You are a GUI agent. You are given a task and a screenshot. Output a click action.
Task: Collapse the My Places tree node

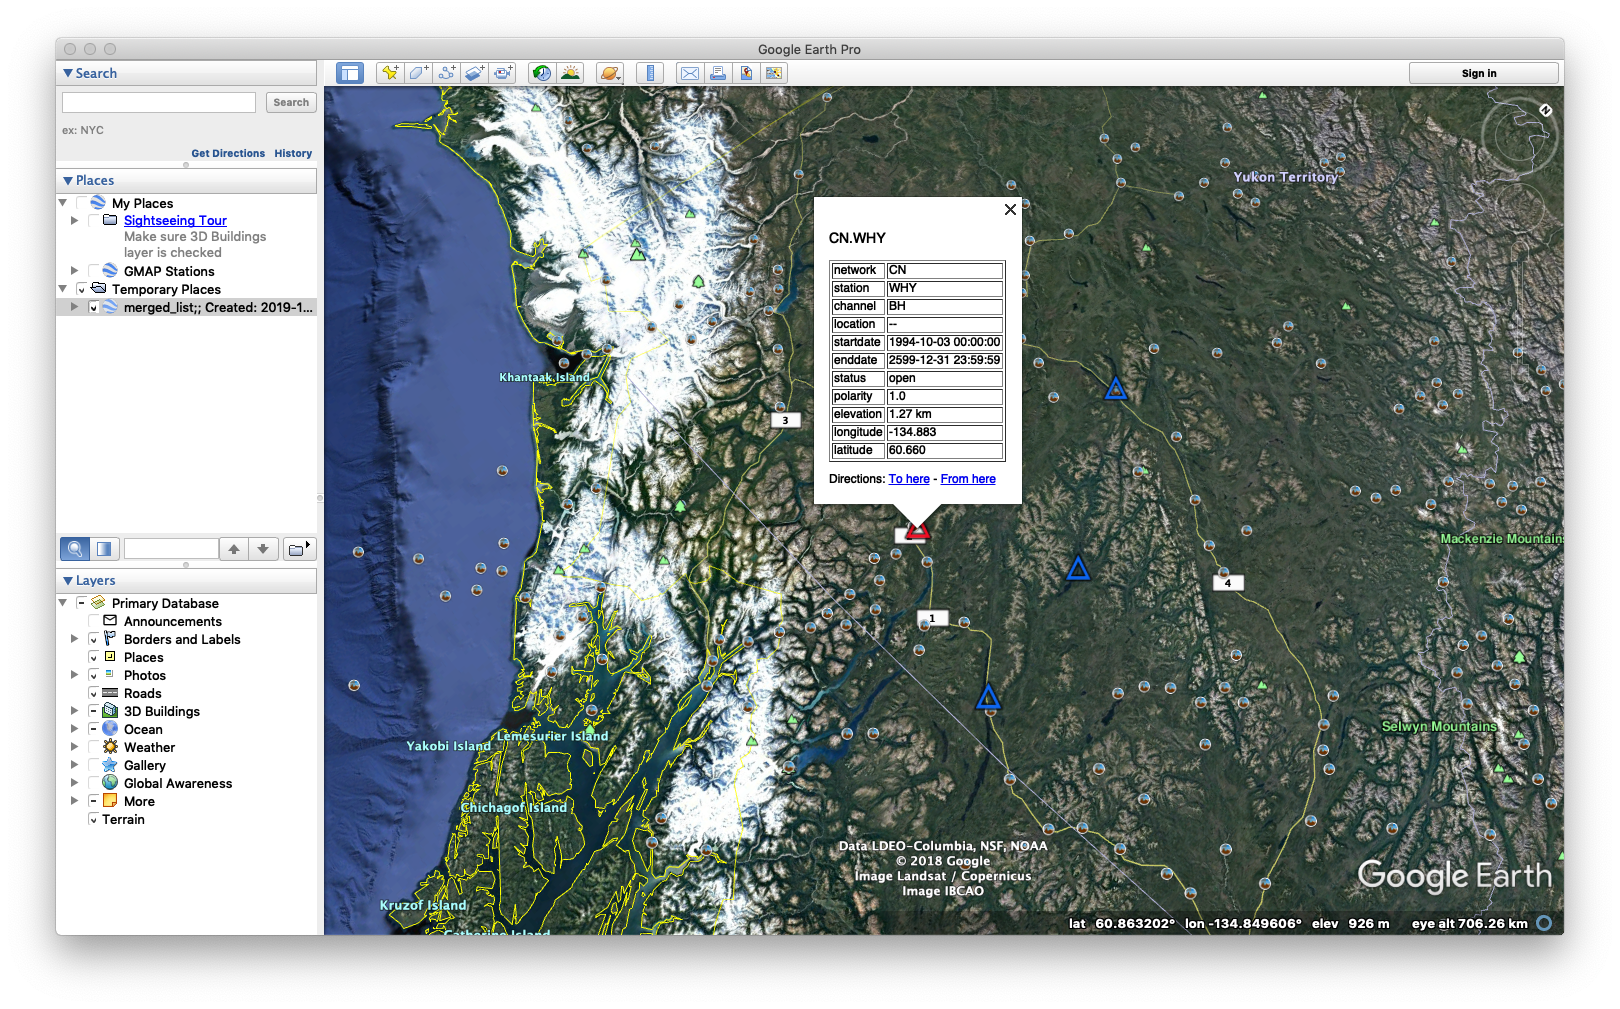coord(63,203)
